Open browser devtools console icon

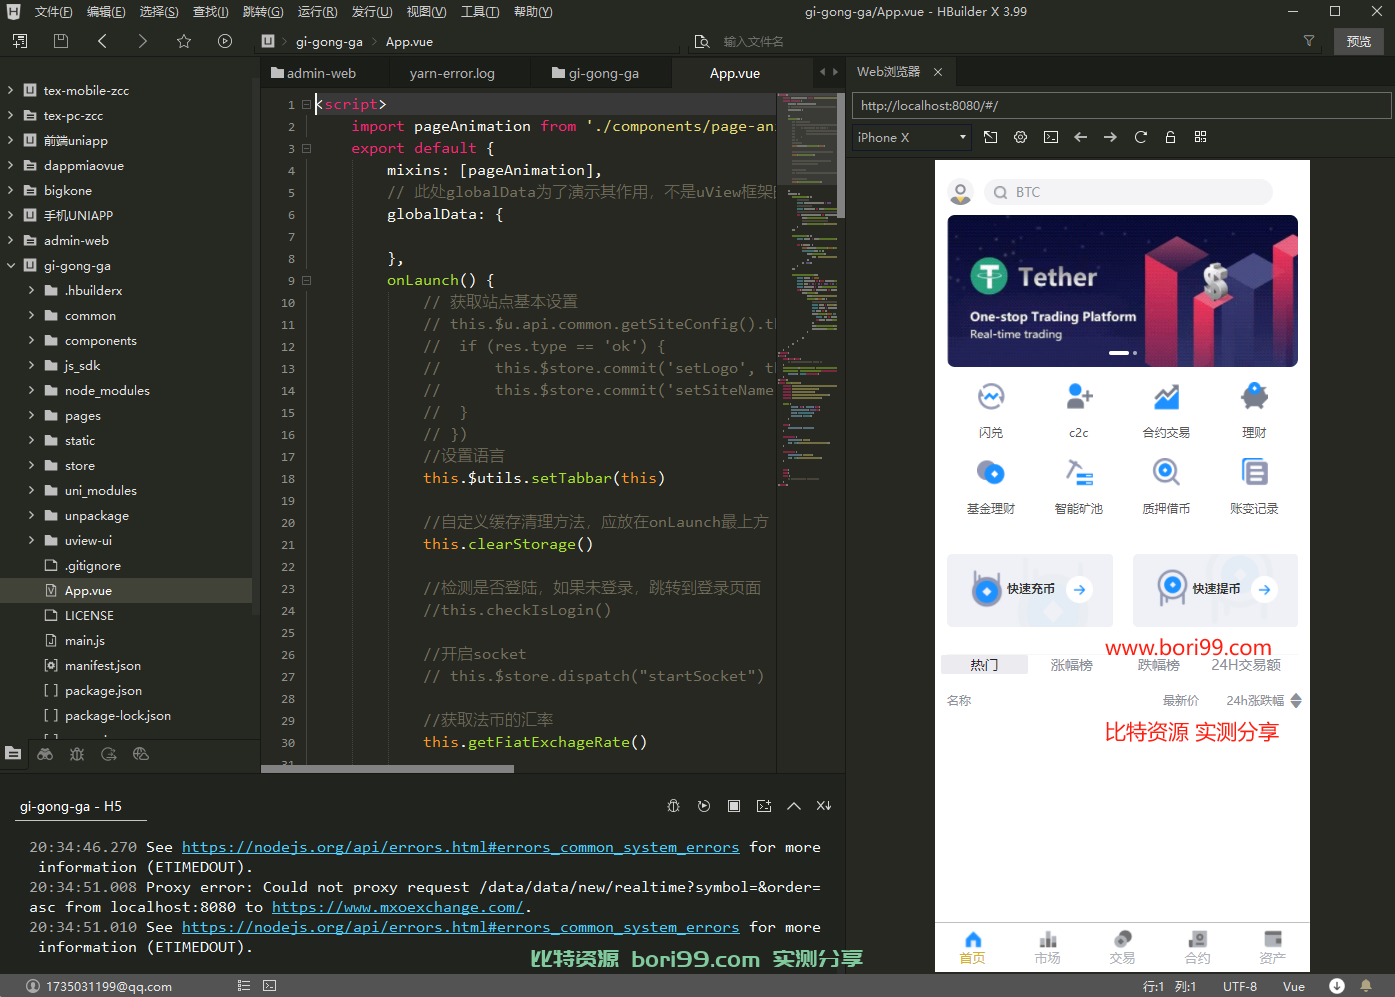coord(1051,137)
